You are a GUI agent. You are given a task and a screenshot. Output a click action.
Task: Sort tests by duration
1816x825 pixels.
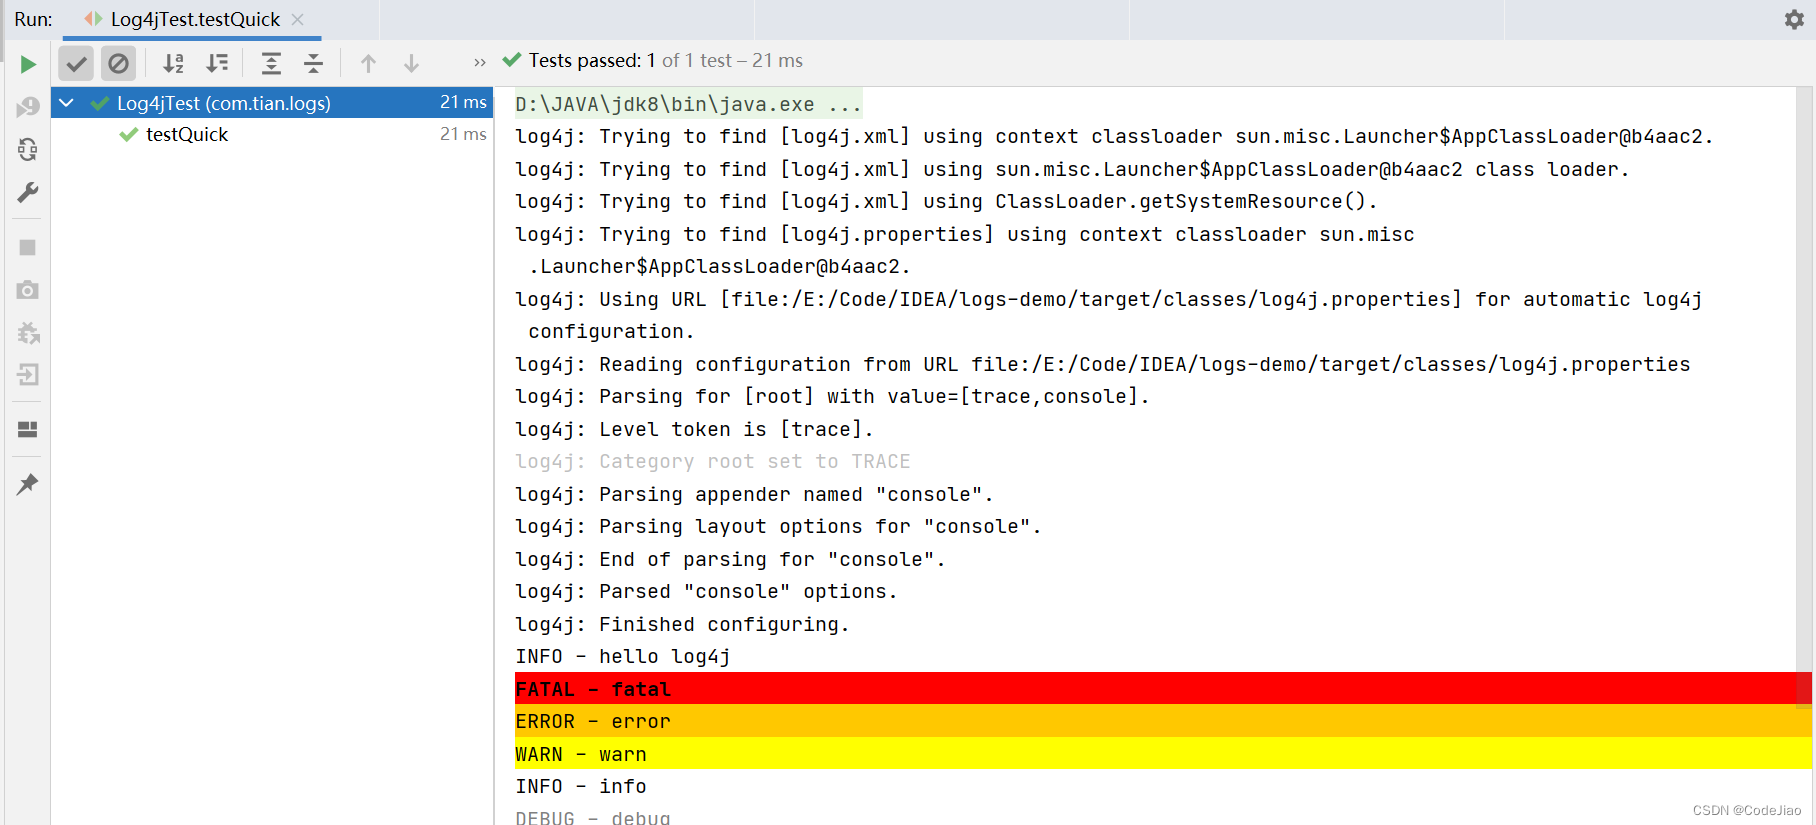tap(217, 64)
